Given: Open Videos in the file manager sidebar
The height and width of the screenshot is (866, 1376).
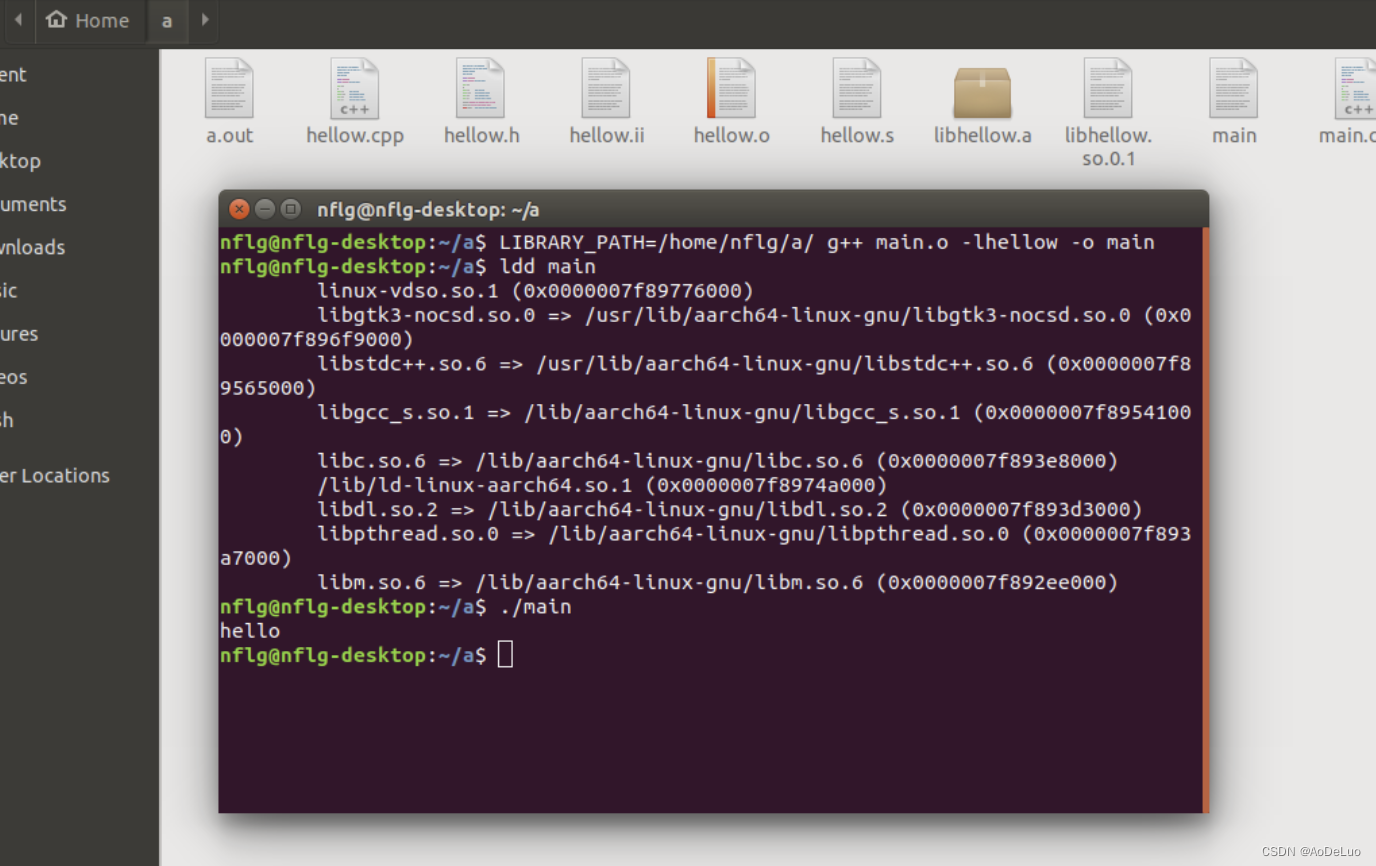Looking at the screenshot, I should (x=14, y=377).
